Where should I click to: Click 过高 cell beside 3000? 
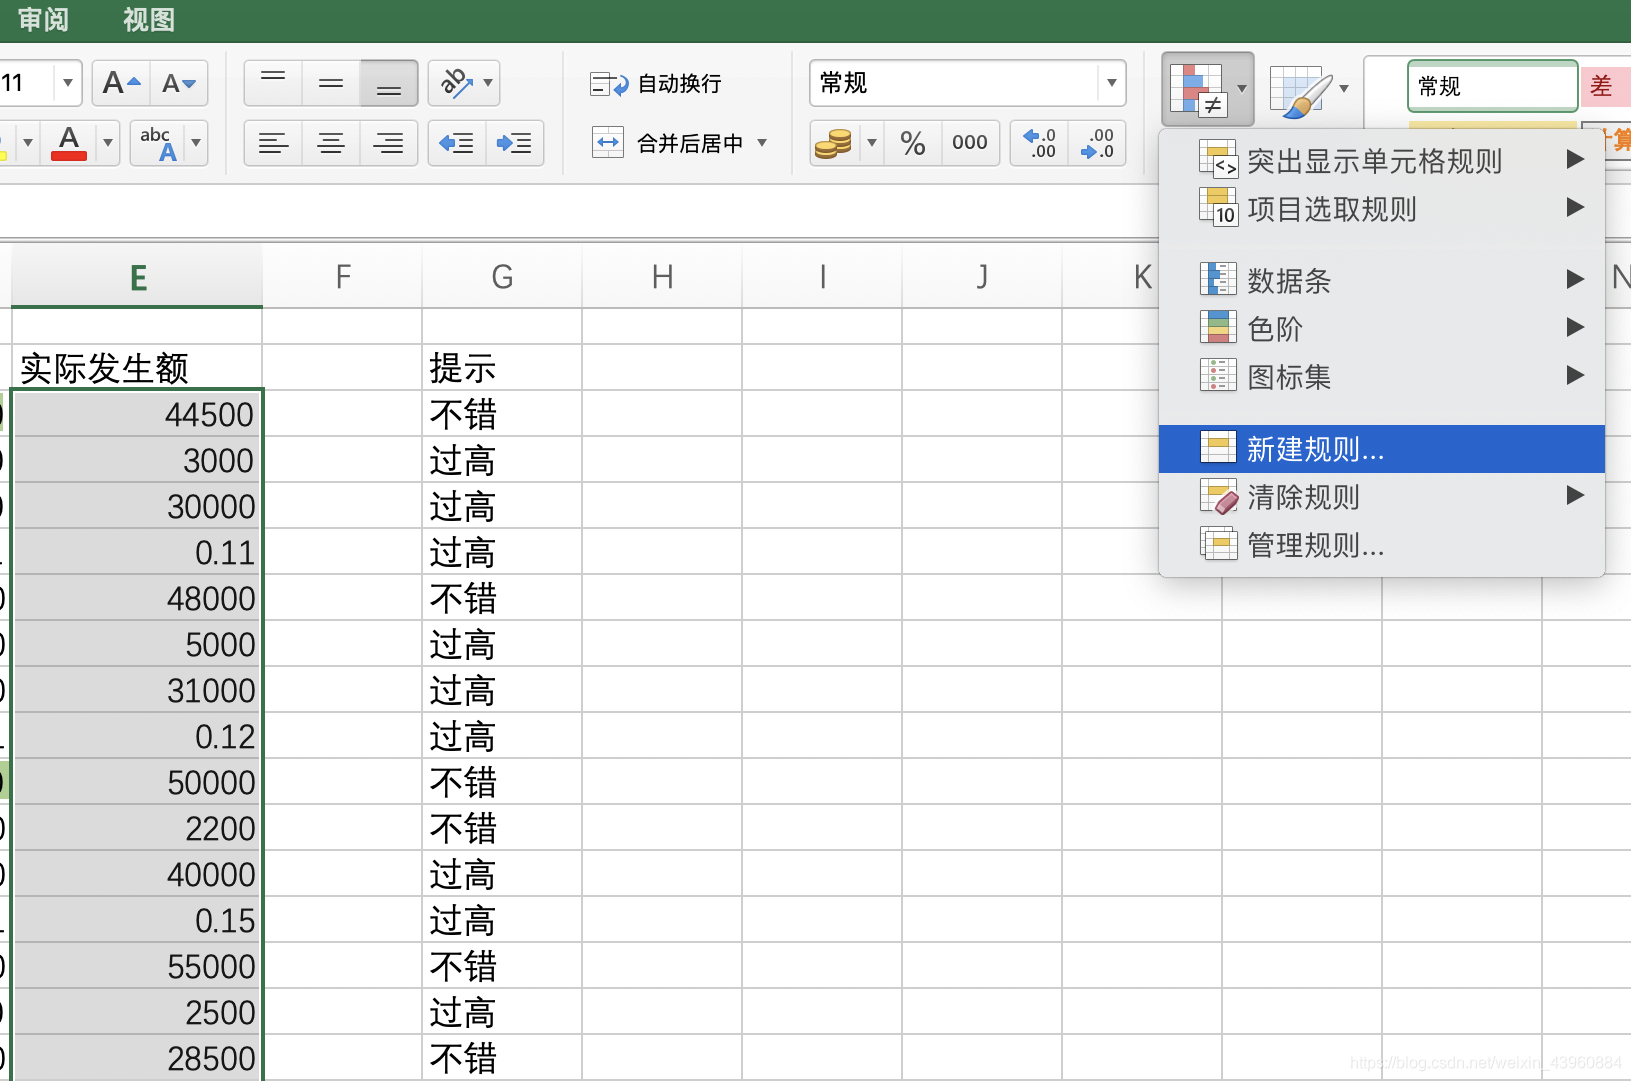coord(502,460)
